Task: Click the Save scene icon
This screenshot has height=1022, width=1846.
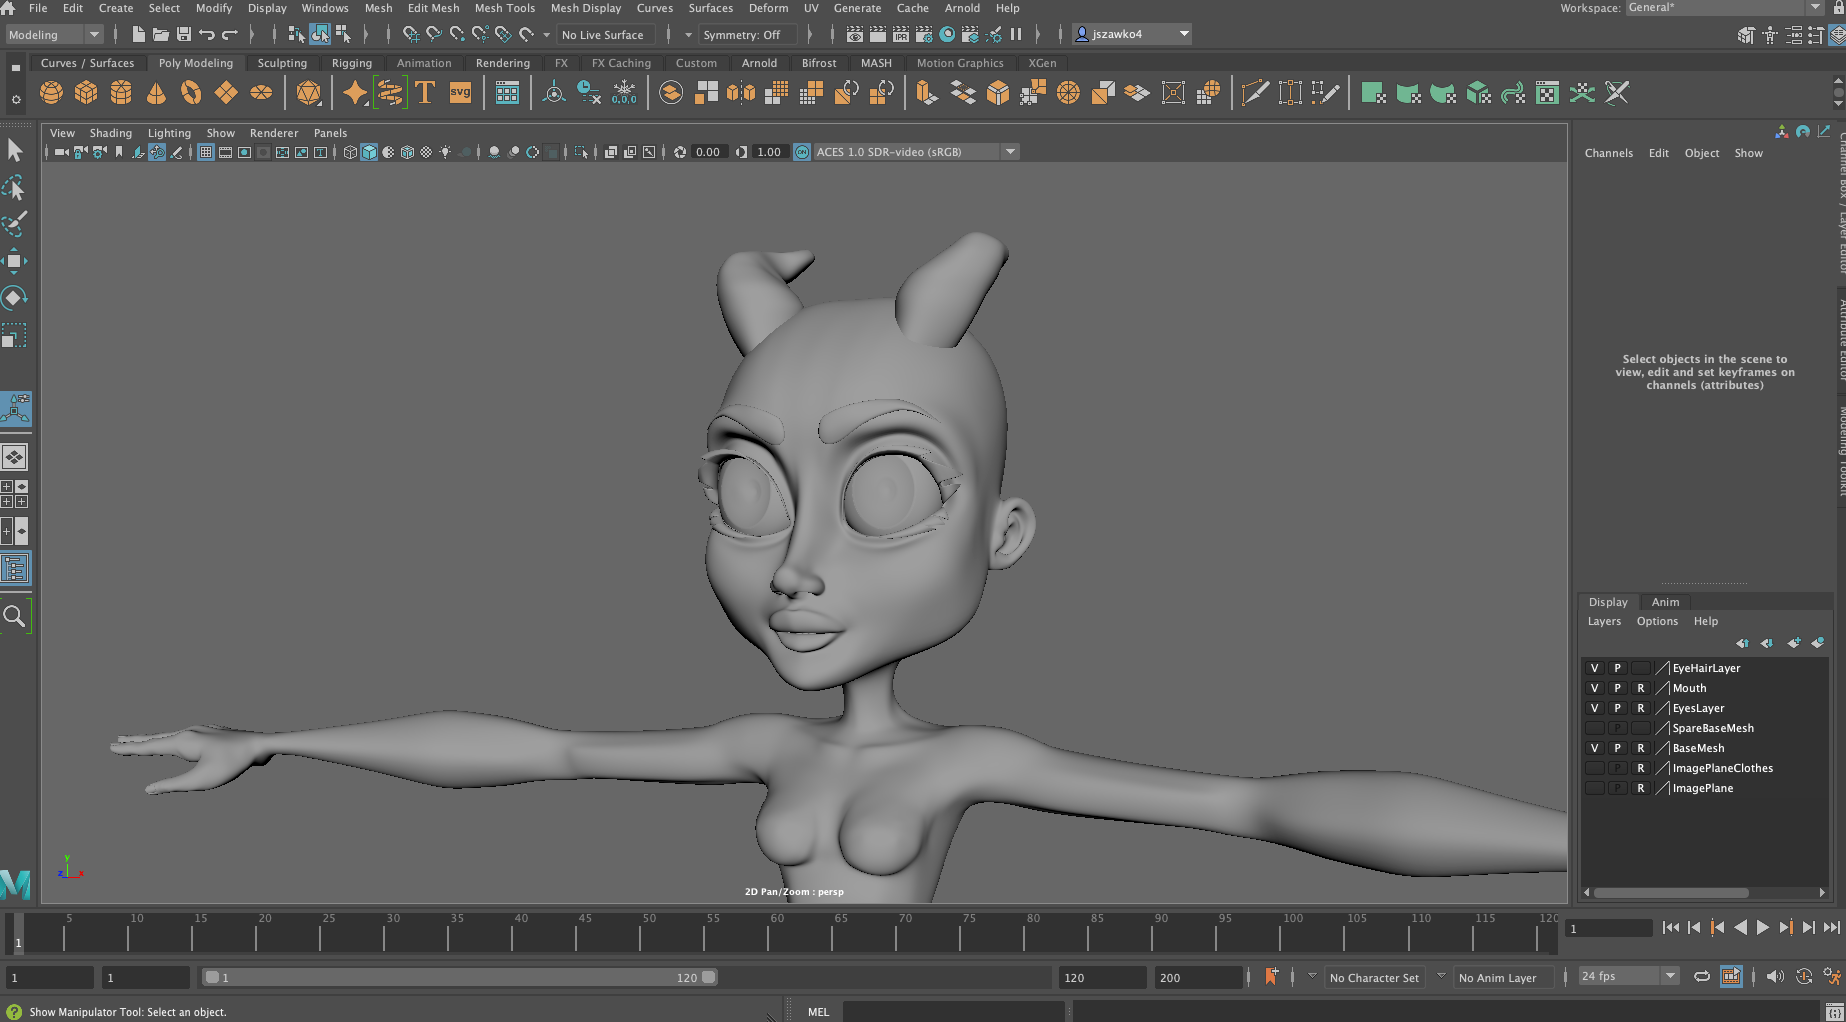Action: click(184, 35)
